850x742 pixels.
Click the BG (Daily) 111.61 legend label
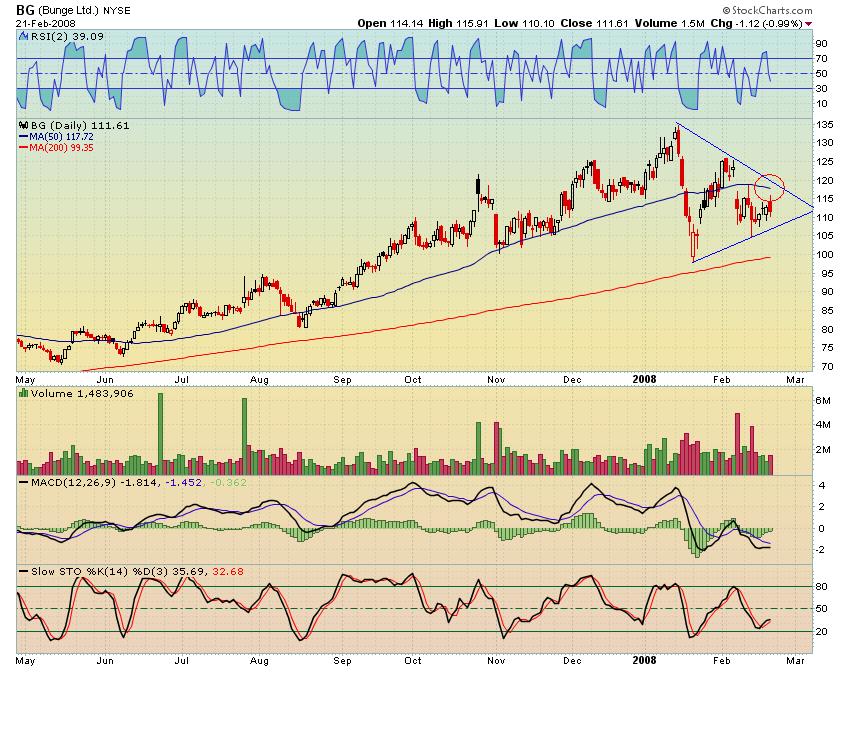pos(80,125)
